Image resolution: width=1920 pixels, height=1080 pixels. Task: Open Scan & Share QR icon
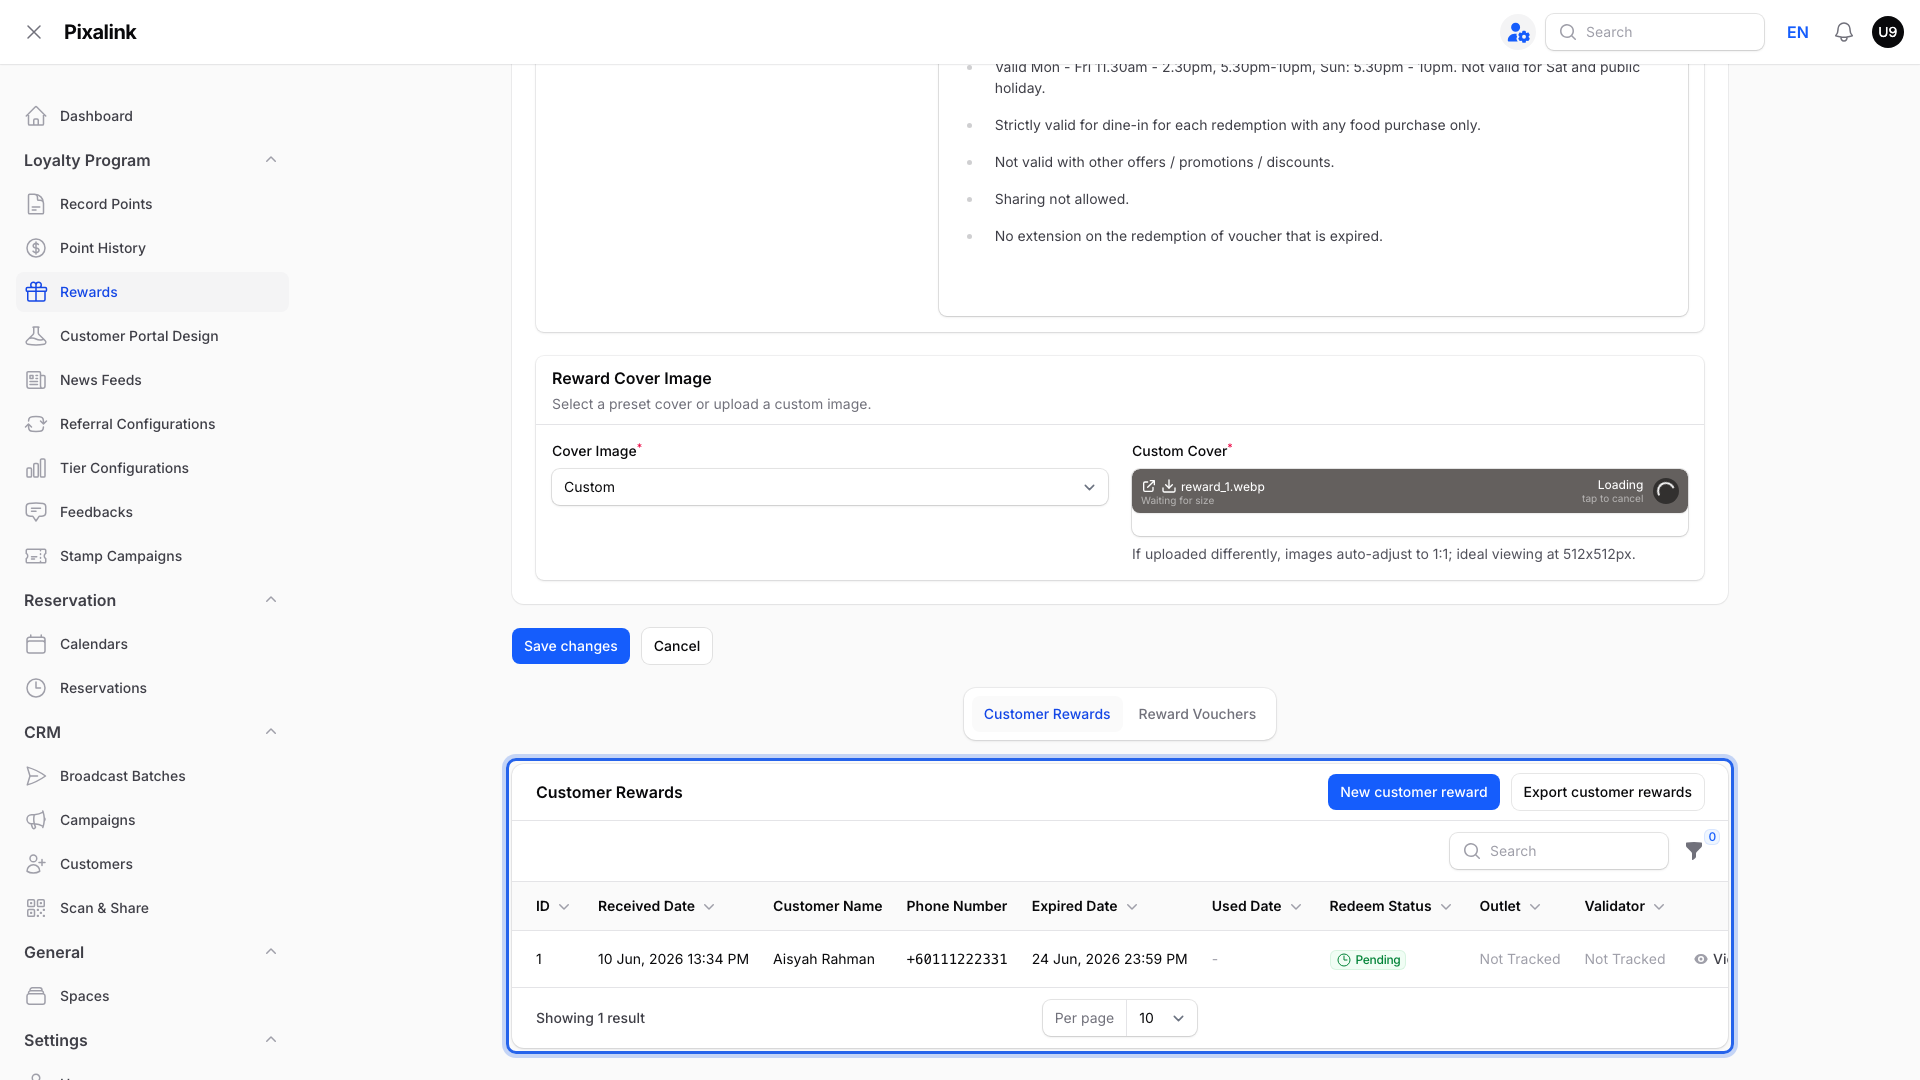(36, 908)
